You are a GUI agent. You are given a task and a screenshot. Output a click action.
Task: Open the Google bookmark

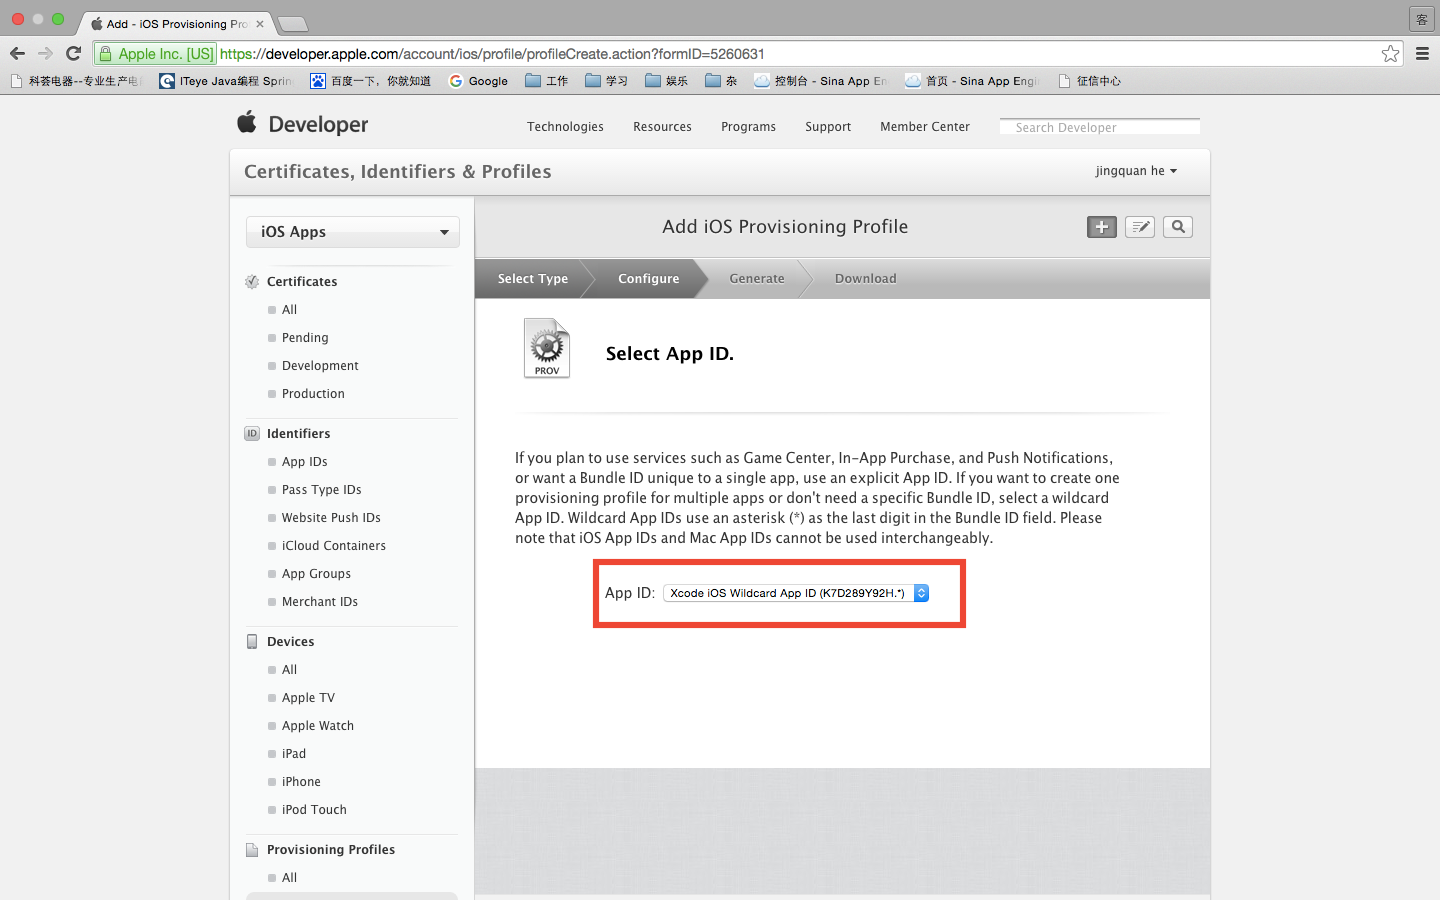478,81
